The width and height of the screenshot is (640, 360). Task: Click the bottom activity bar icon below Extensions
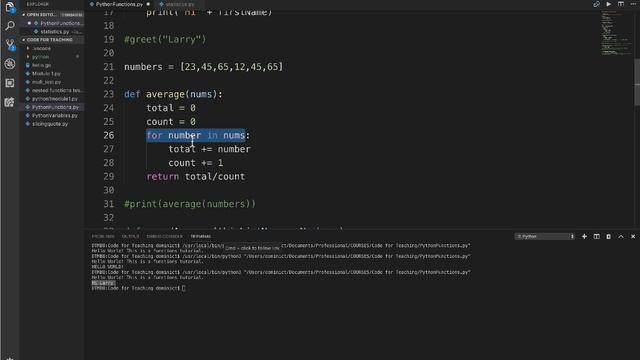pos(10,102)
